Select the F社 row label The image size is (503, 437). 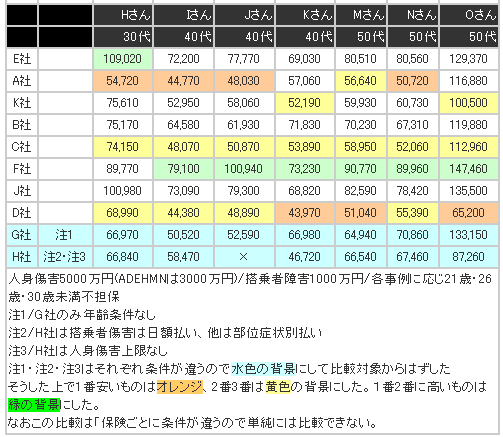[22, 169]
